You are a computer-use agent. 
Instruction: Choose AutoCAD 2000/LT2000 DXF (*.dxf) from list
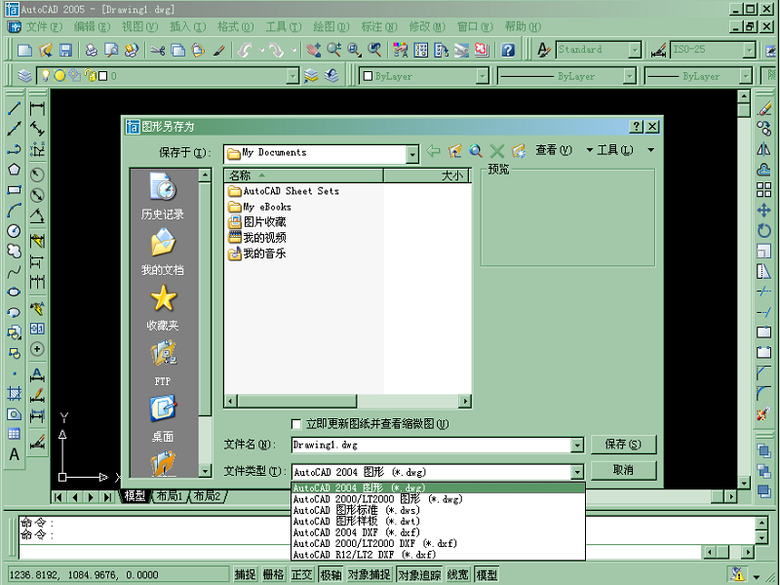click(375, 543)
